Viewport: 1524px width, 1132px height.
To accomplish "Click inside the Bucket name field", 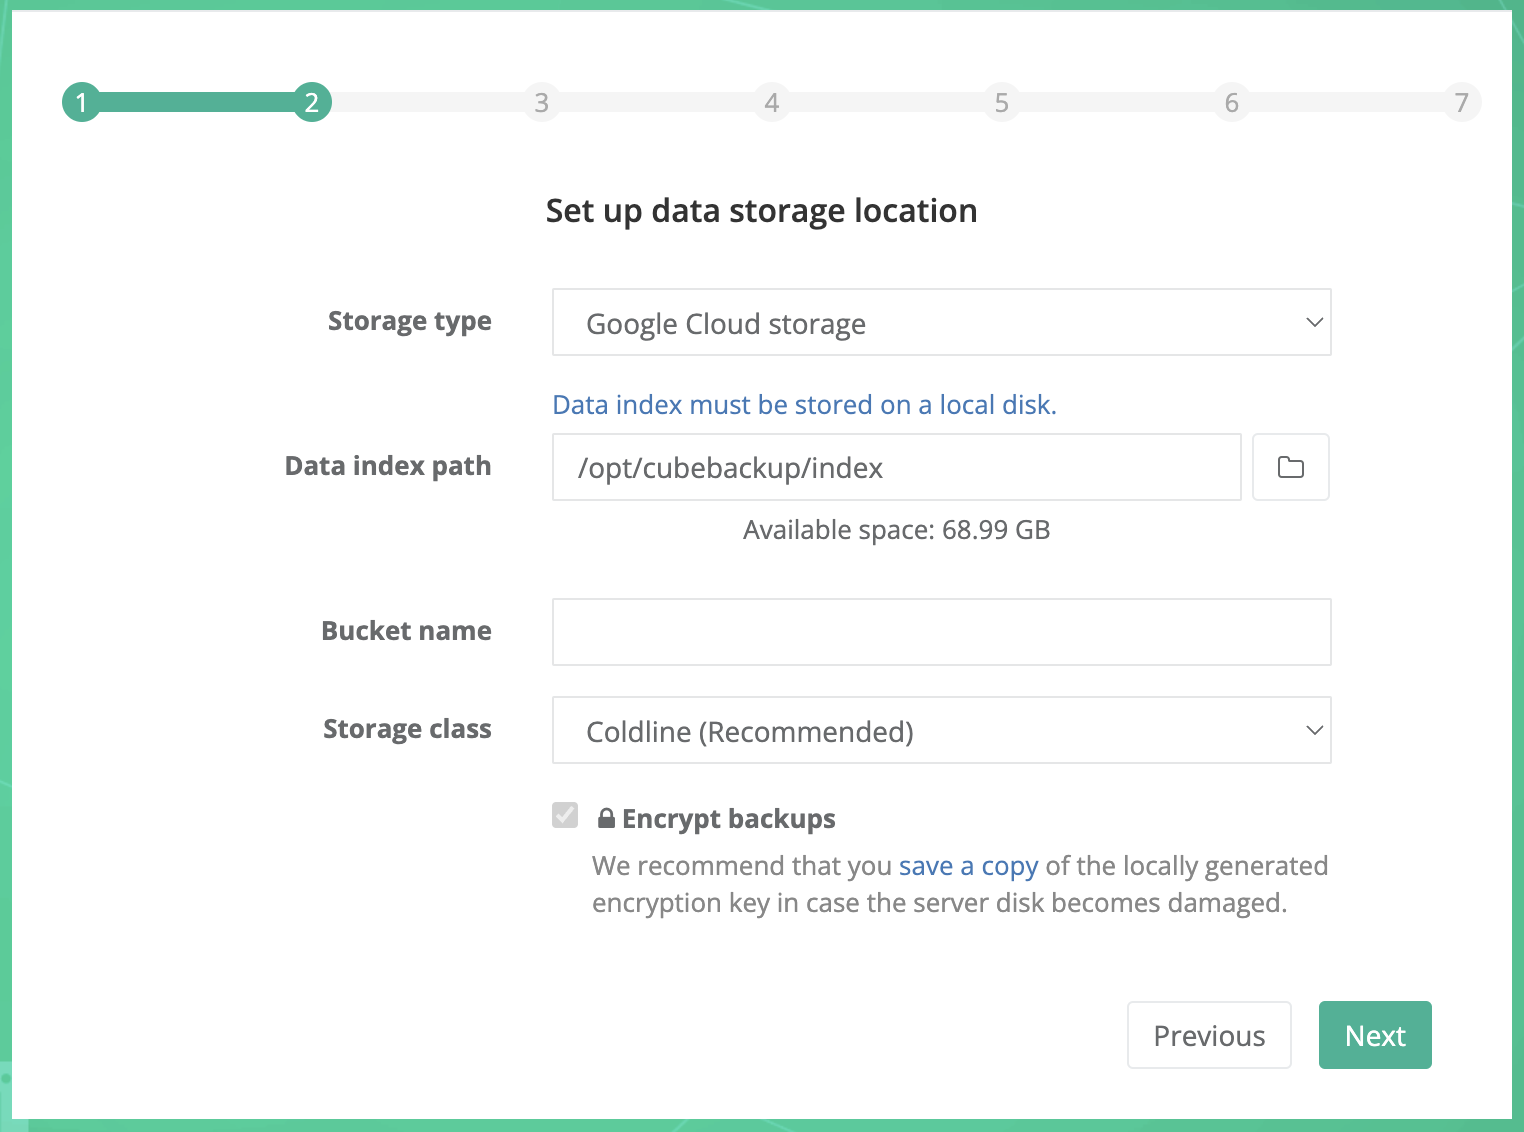I will pos(940,631).
